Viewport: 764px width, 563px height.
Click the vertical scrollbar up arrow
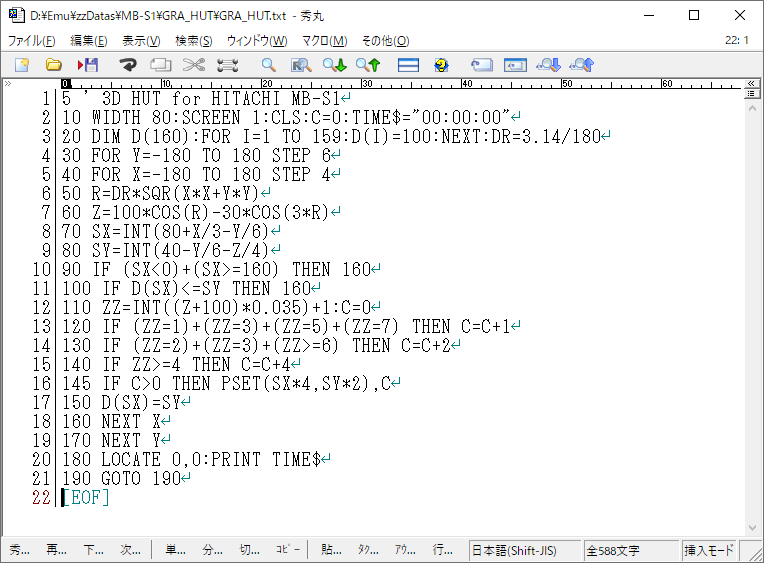coord(752,109)
